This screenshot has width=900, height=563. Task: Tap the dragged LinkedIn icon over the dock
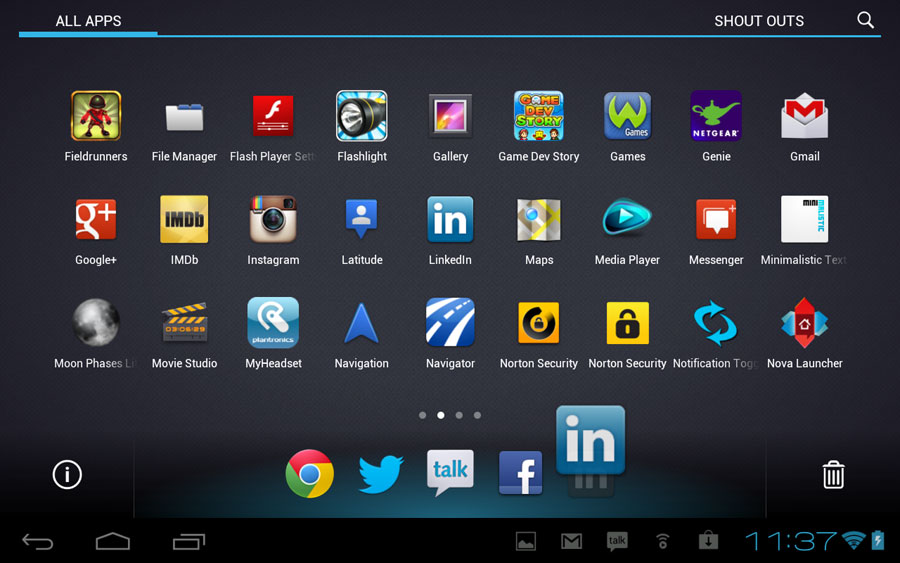coord(591,441)
